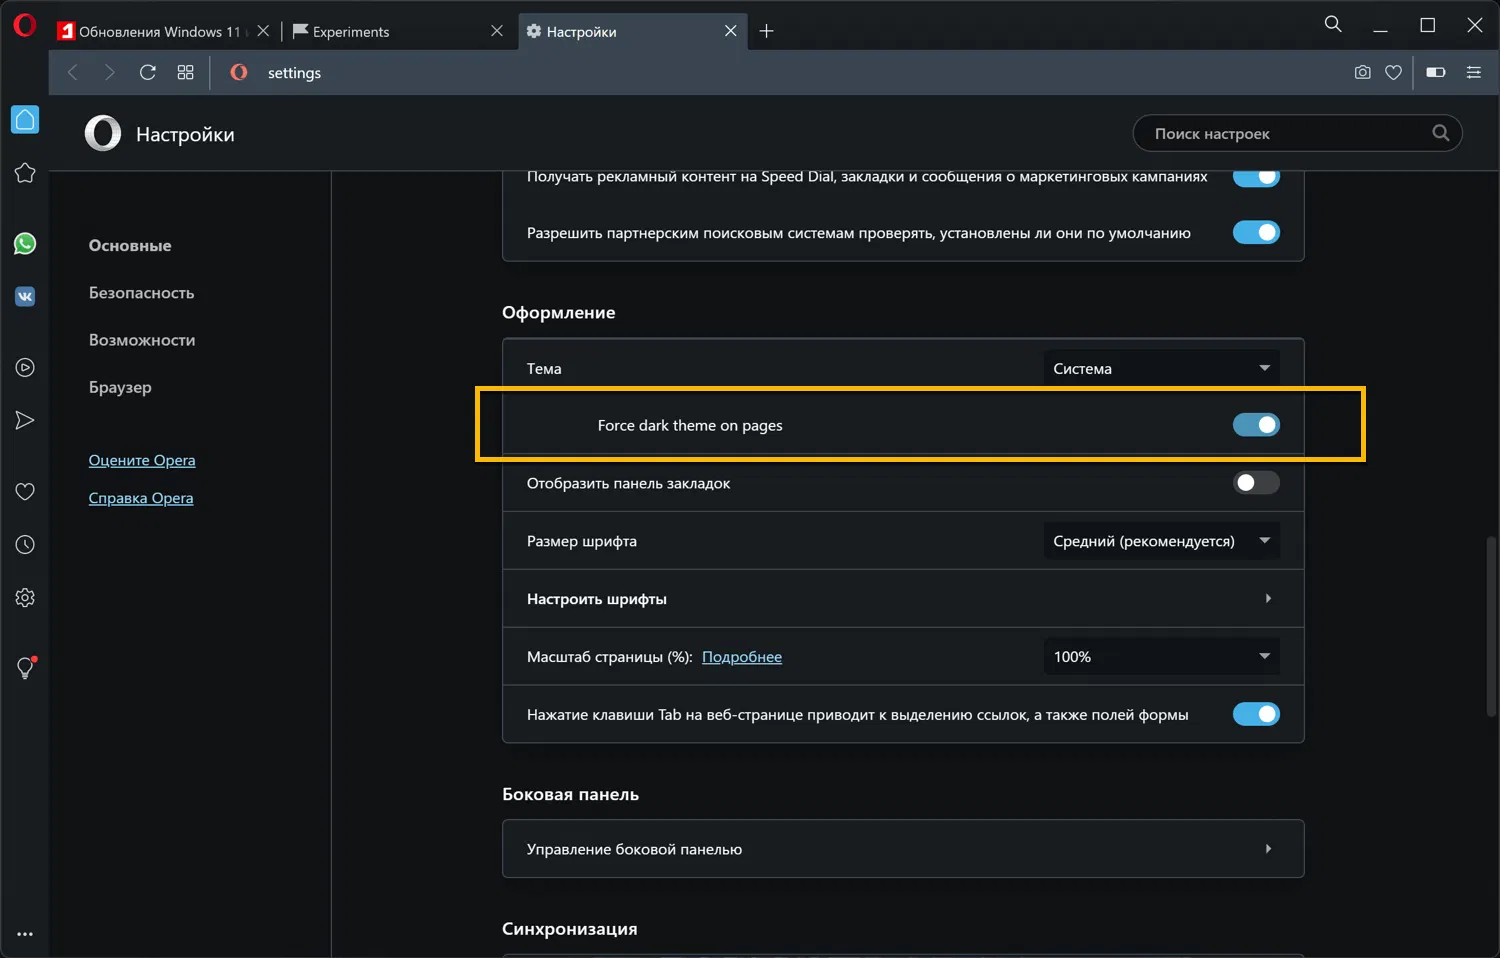Screen dimensions: 1500x958
Task: Toggle Tab key link highlighting switch
Action: pos(1256,714)
